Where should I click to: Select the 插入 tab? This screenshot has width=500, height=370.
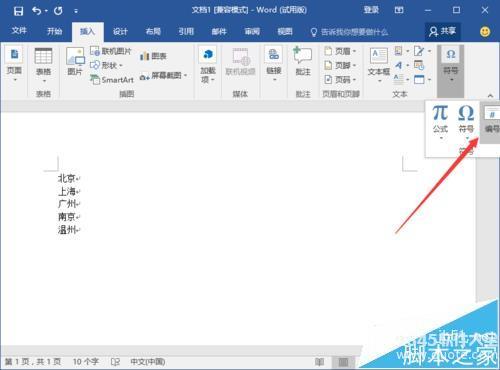coord(87,31)
